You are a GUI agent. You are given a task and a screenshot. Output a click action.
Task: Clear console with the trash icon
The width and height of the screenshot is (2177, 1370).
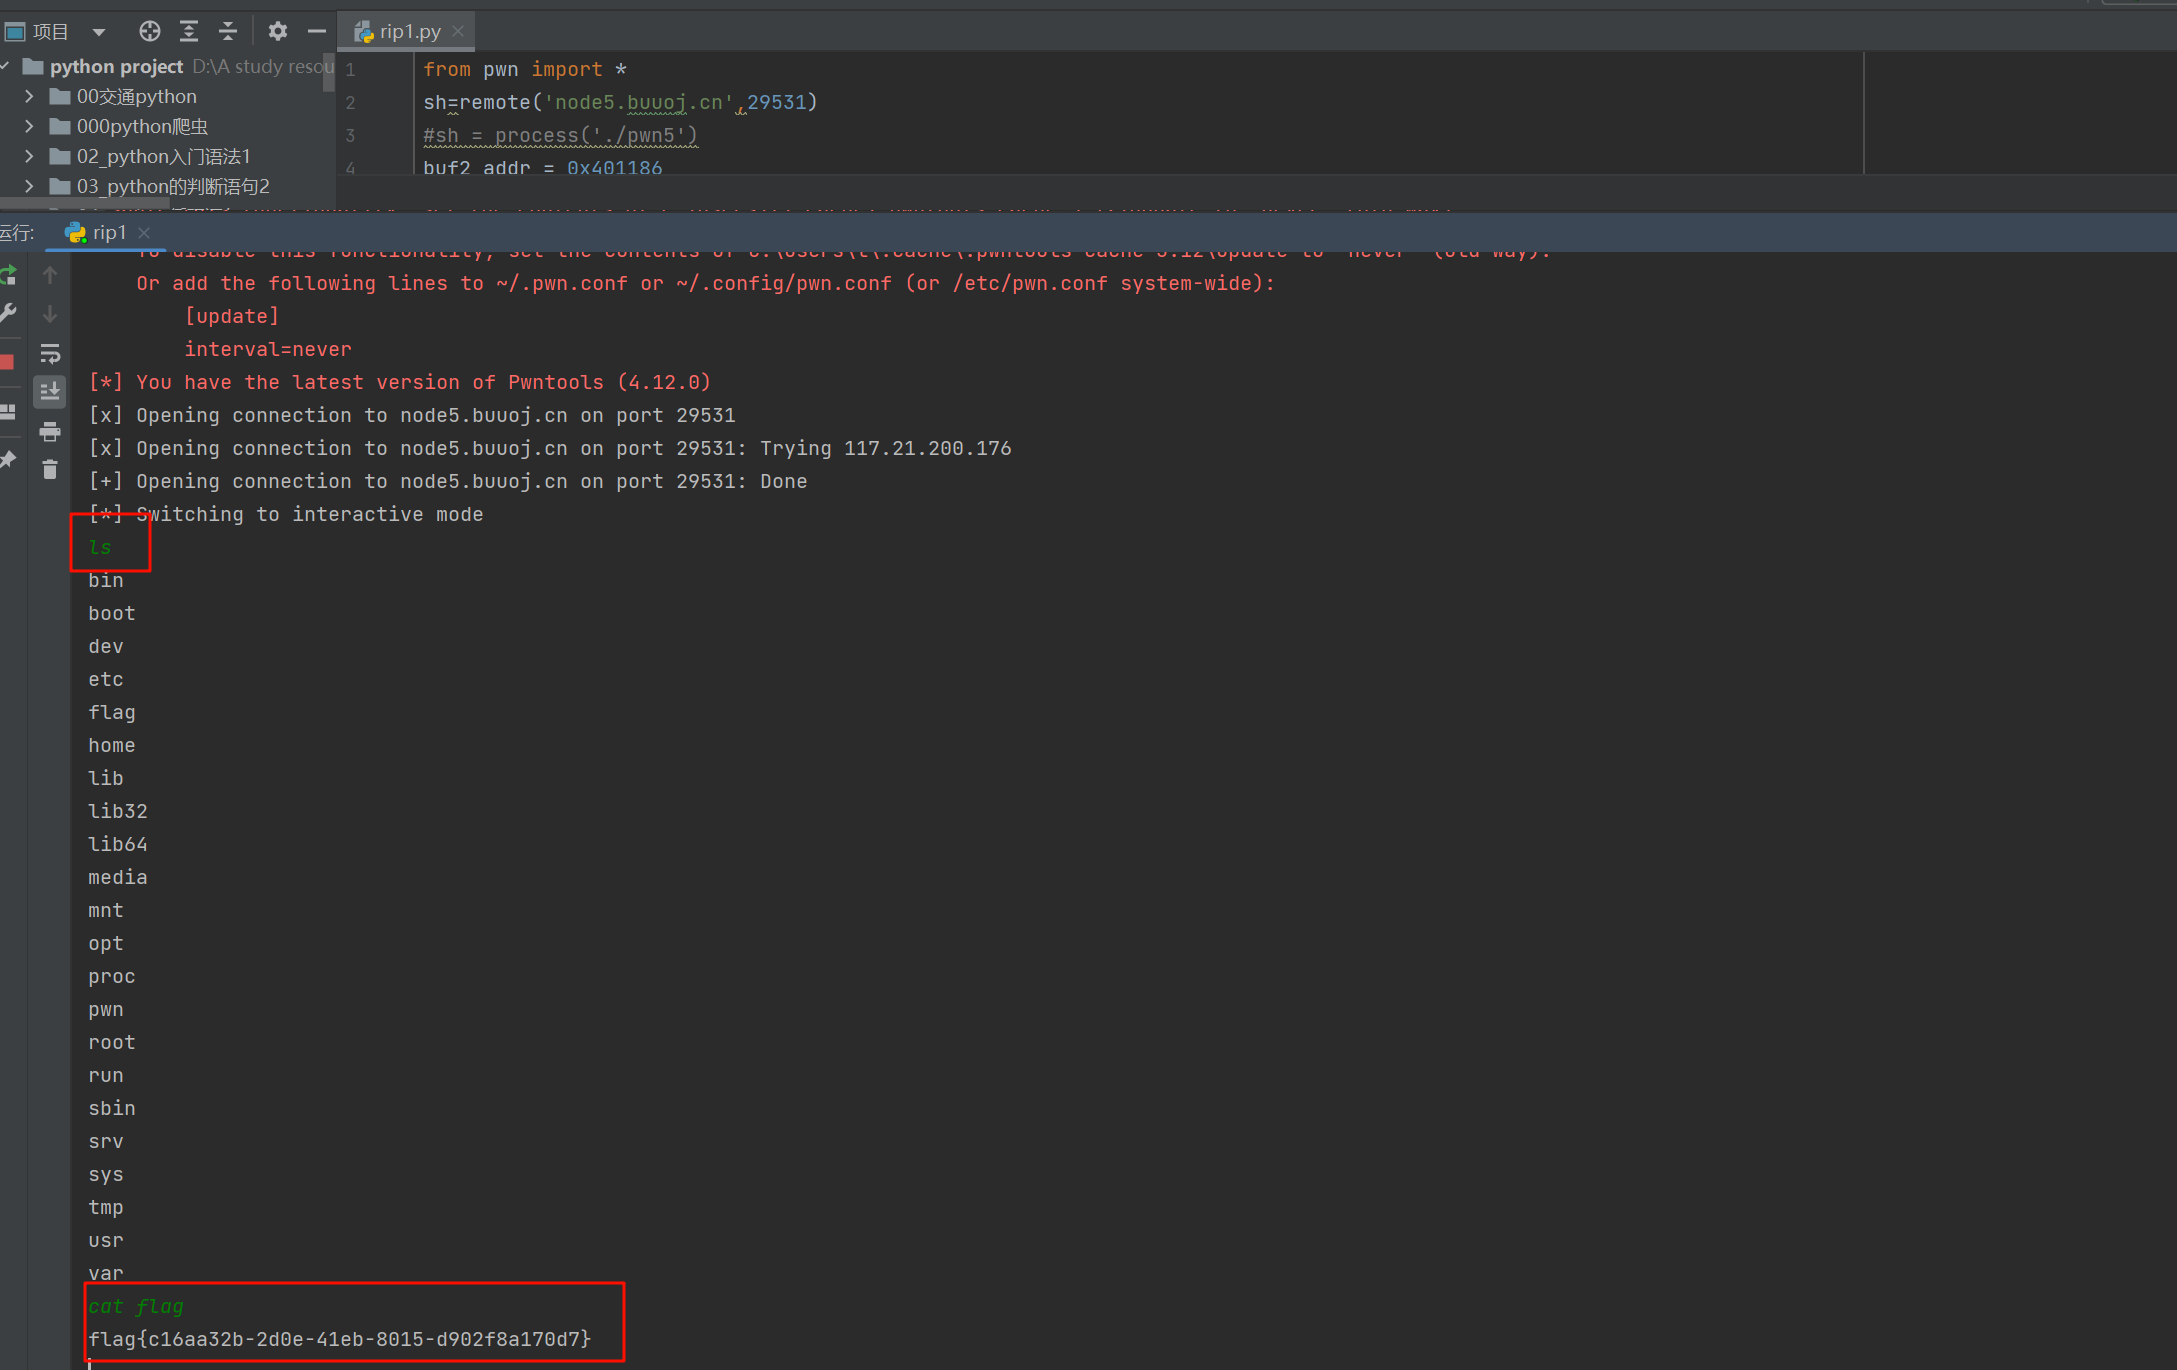coord(50,469)
